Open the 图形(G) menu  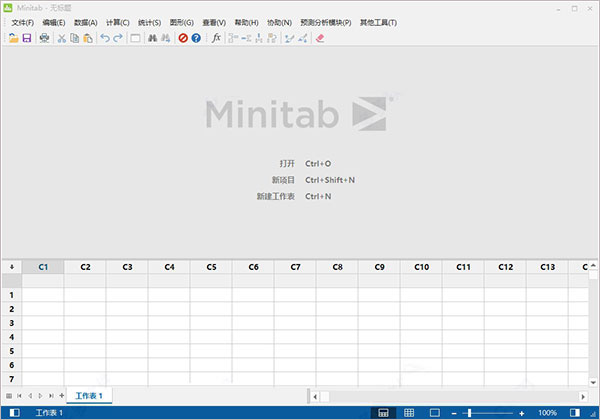pyautogui.click(x=181, y=23)
